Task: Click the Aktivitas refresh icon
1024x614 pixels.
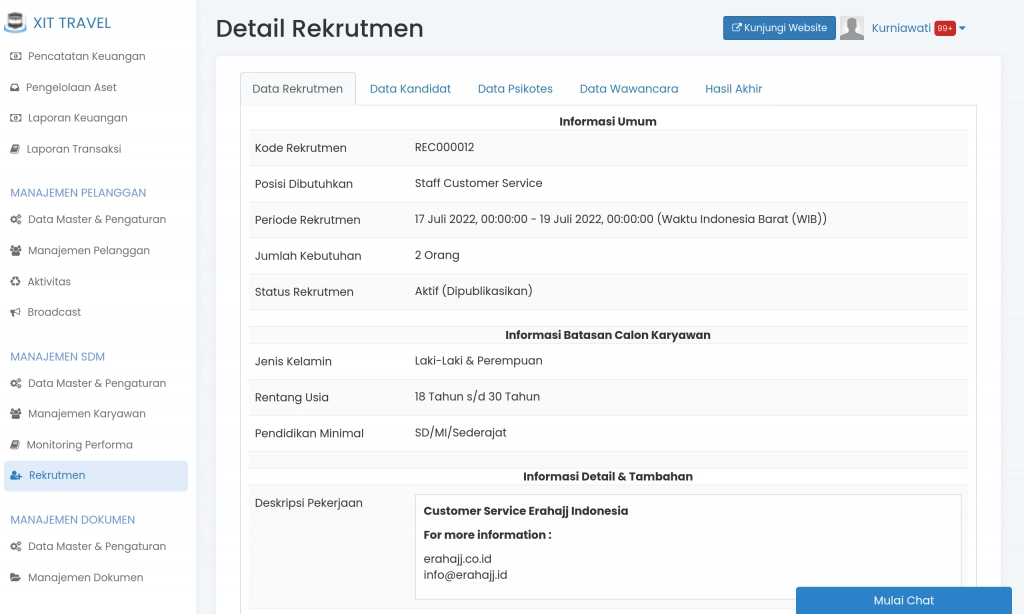Action: (x=14, y=281)
